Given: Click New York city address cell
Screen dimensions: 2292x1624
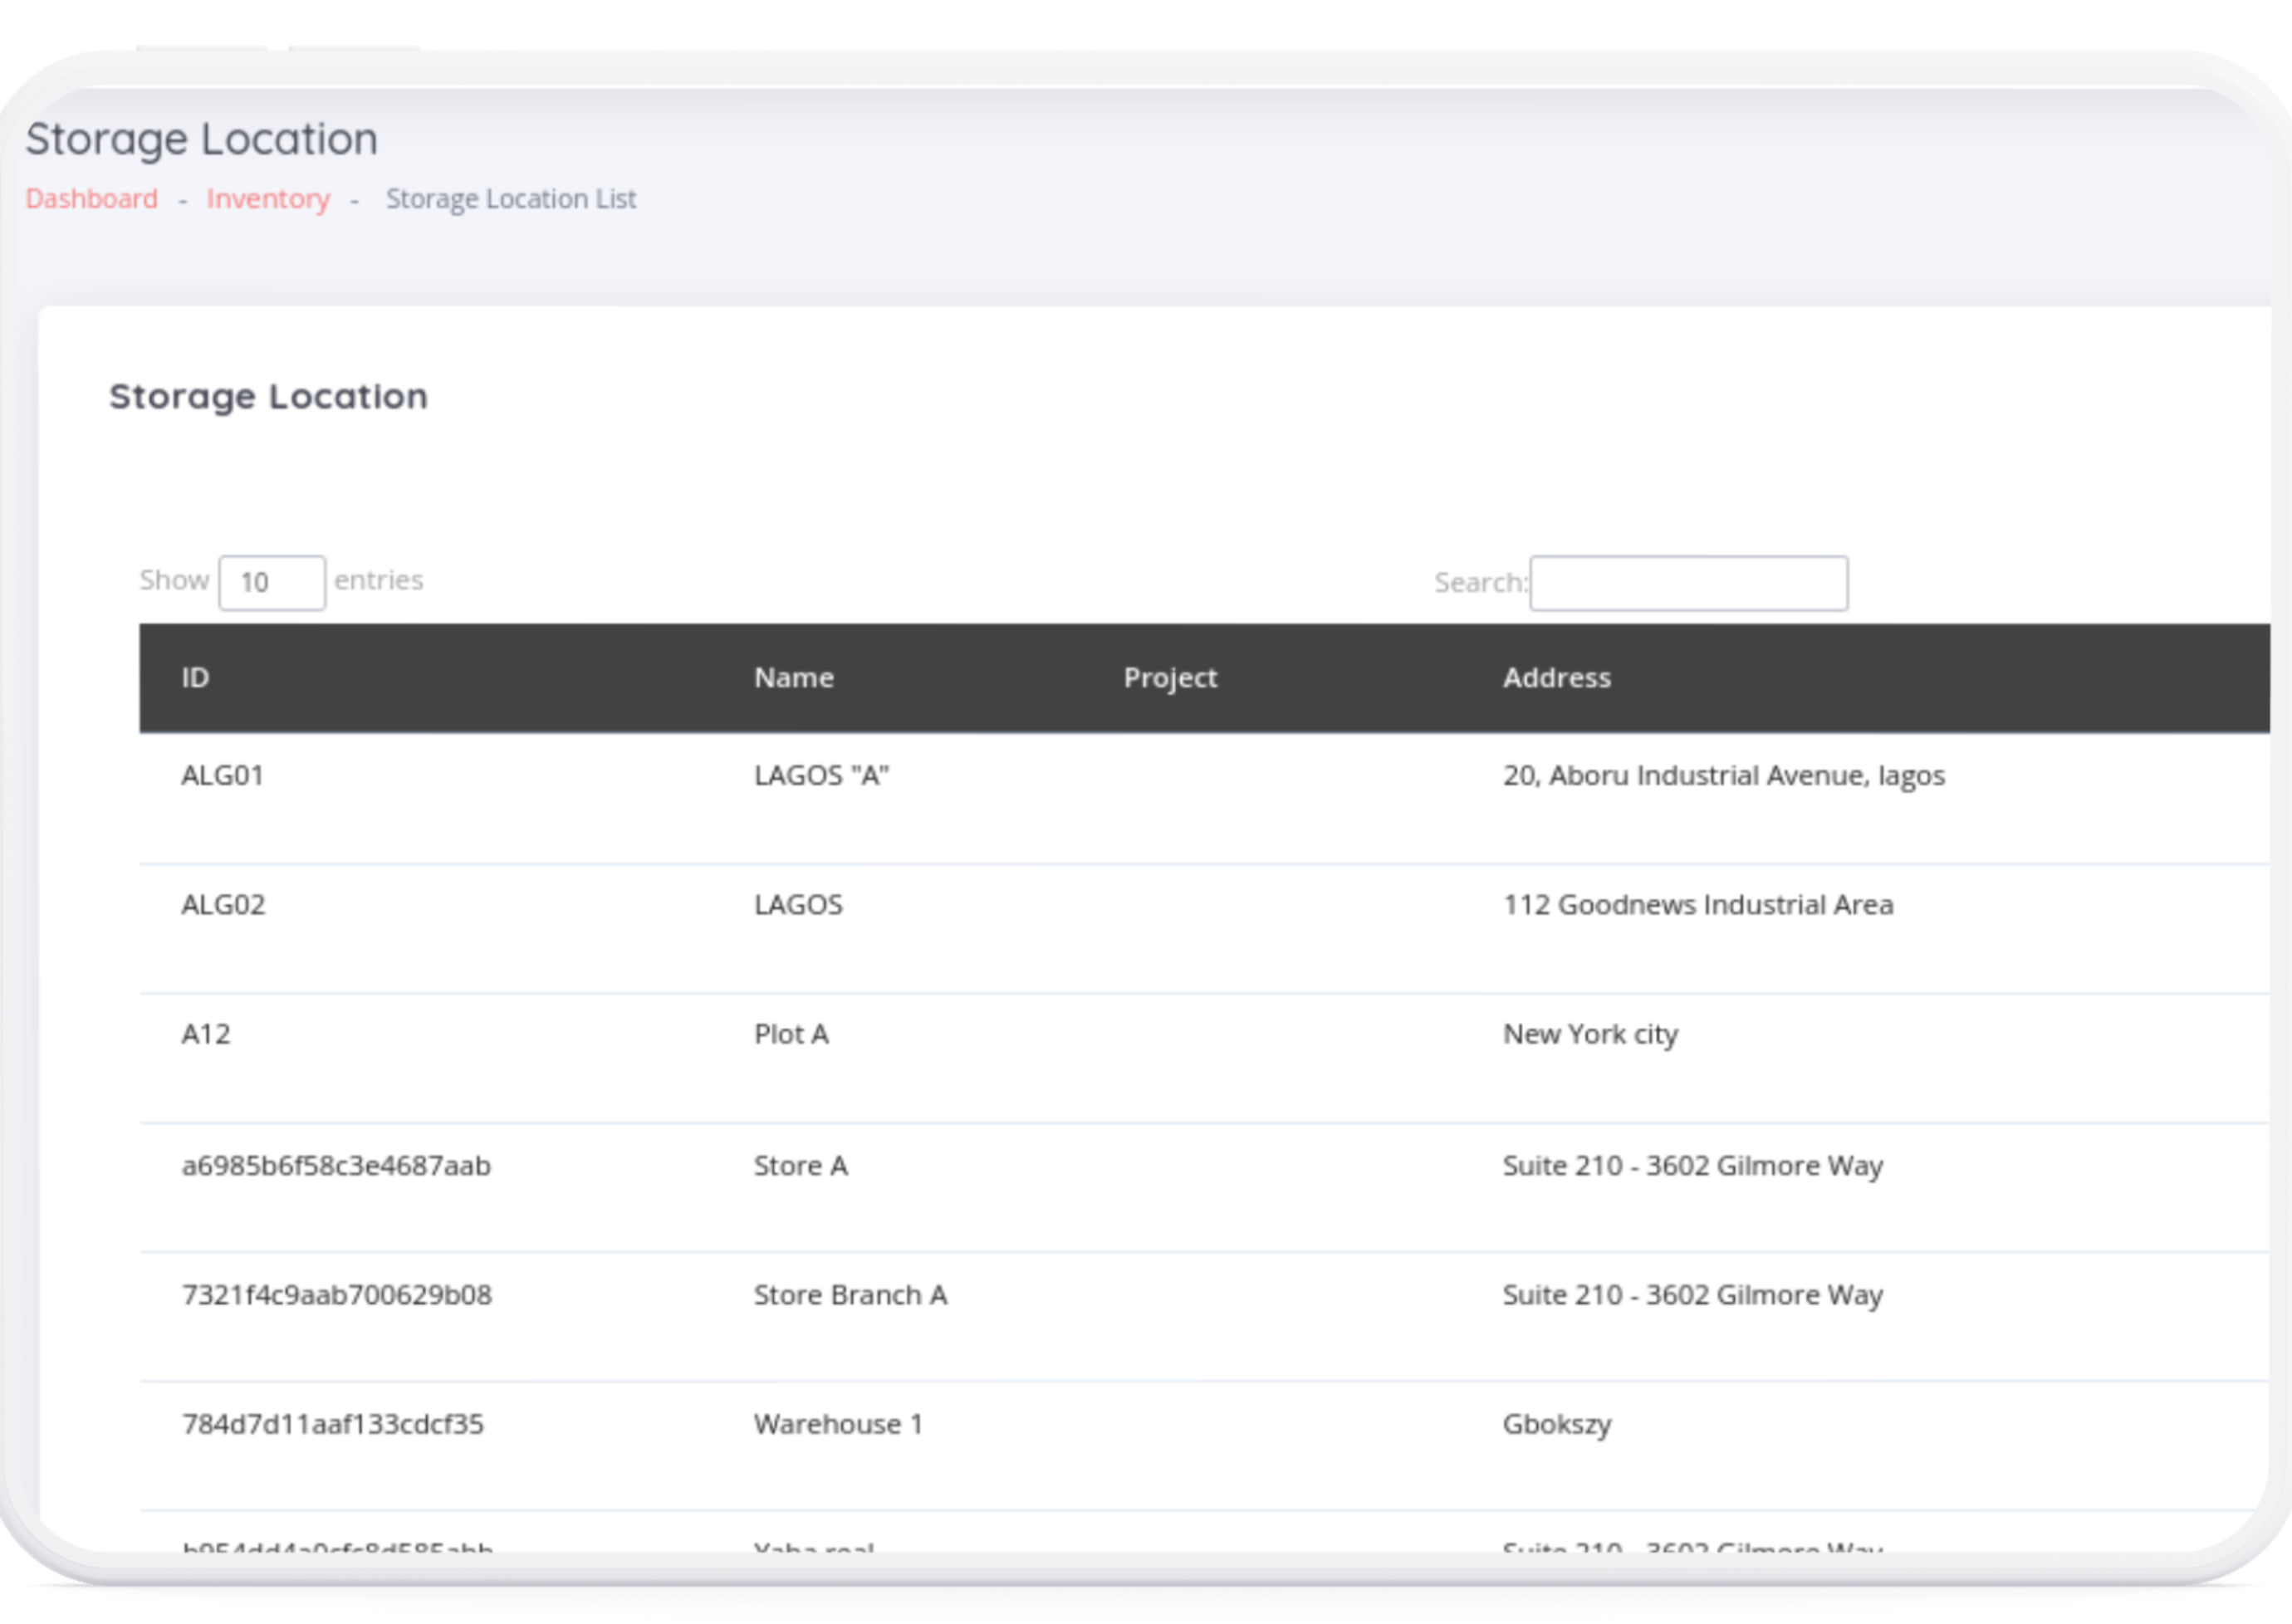Looking at the screenshot, I should coord(1590,1034).
